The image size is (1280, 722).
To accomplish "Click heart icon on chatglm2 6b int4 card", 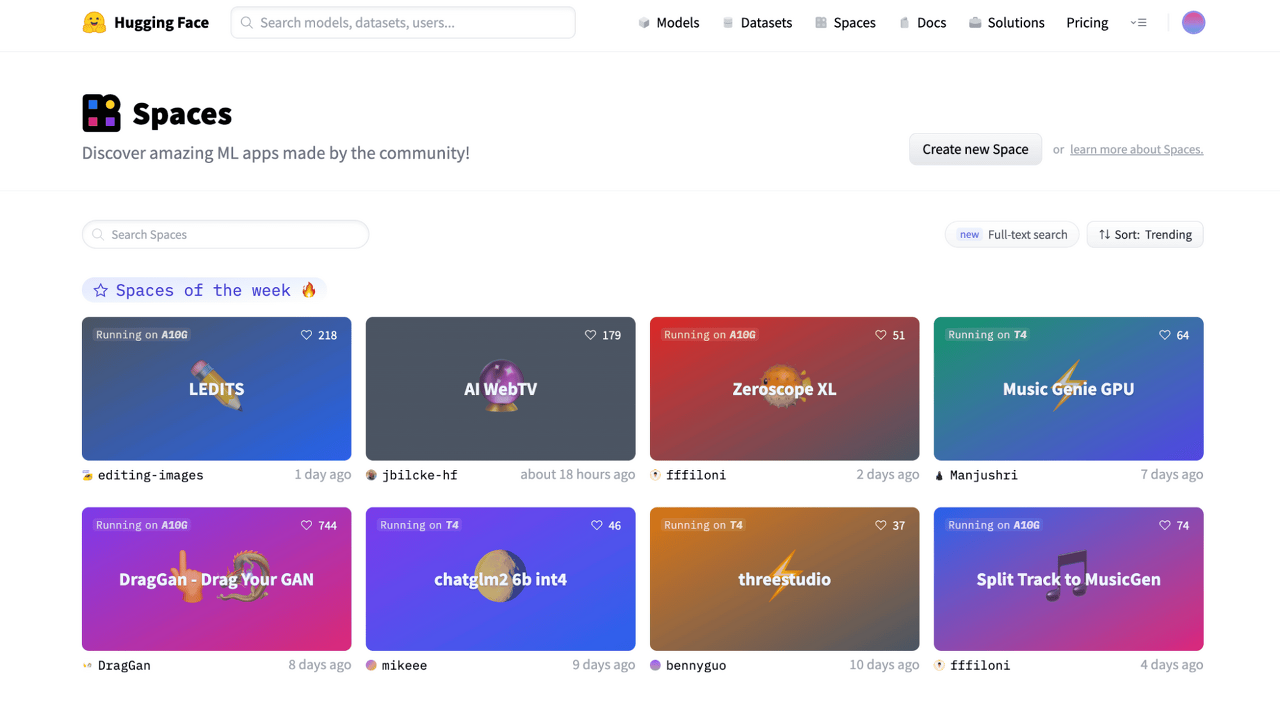I will (x=597, y=525).
